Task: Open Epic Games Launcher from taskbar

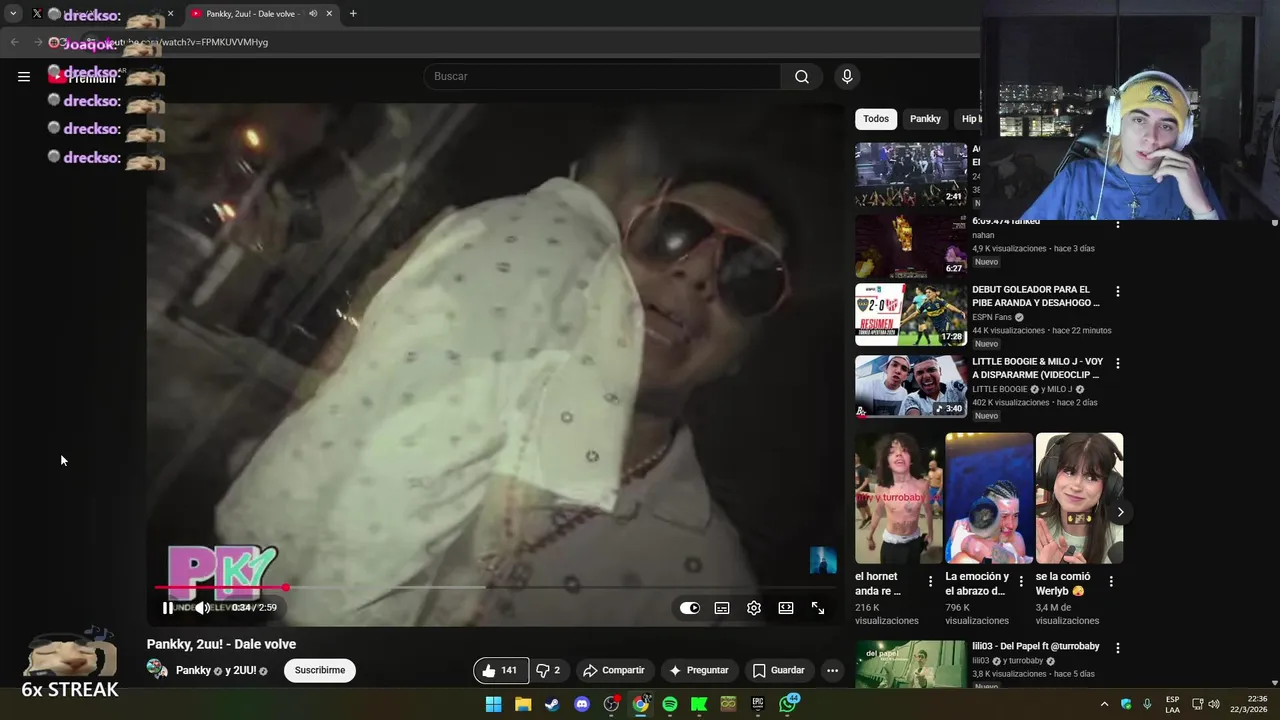Action: point(758,704)
